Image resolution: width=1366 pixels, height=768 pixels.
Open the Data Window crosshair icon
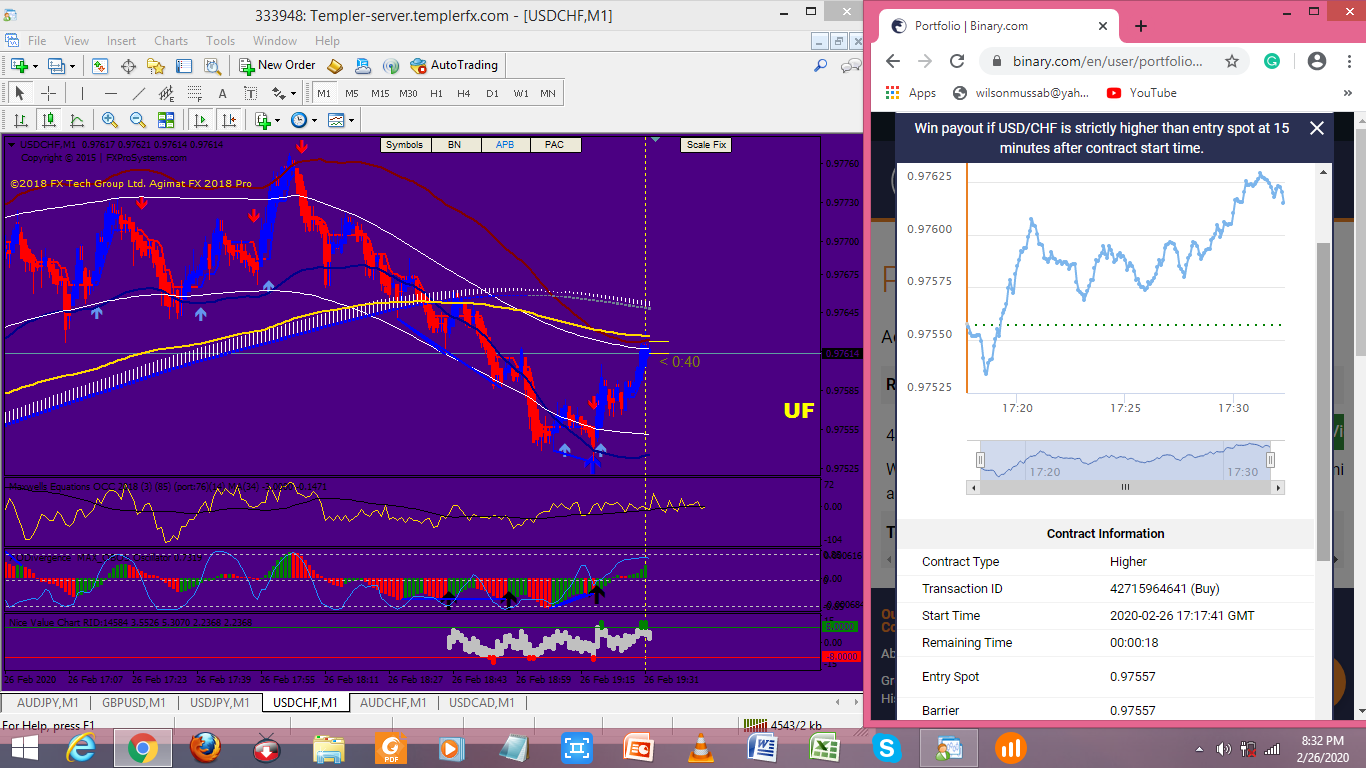click(x=128, y=66)
